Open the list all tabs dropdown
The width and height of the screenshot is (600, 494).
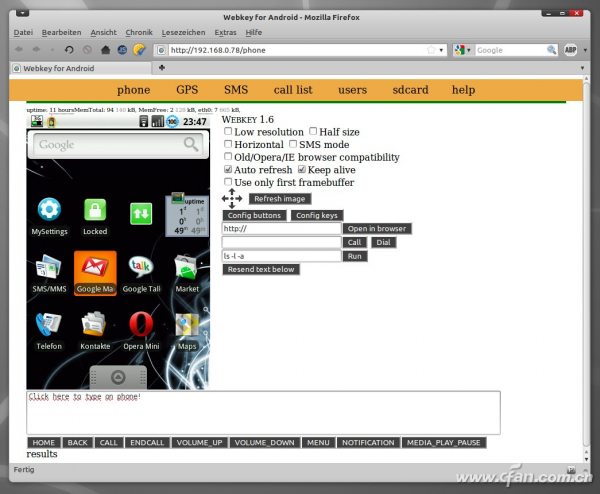click(582, 68)
